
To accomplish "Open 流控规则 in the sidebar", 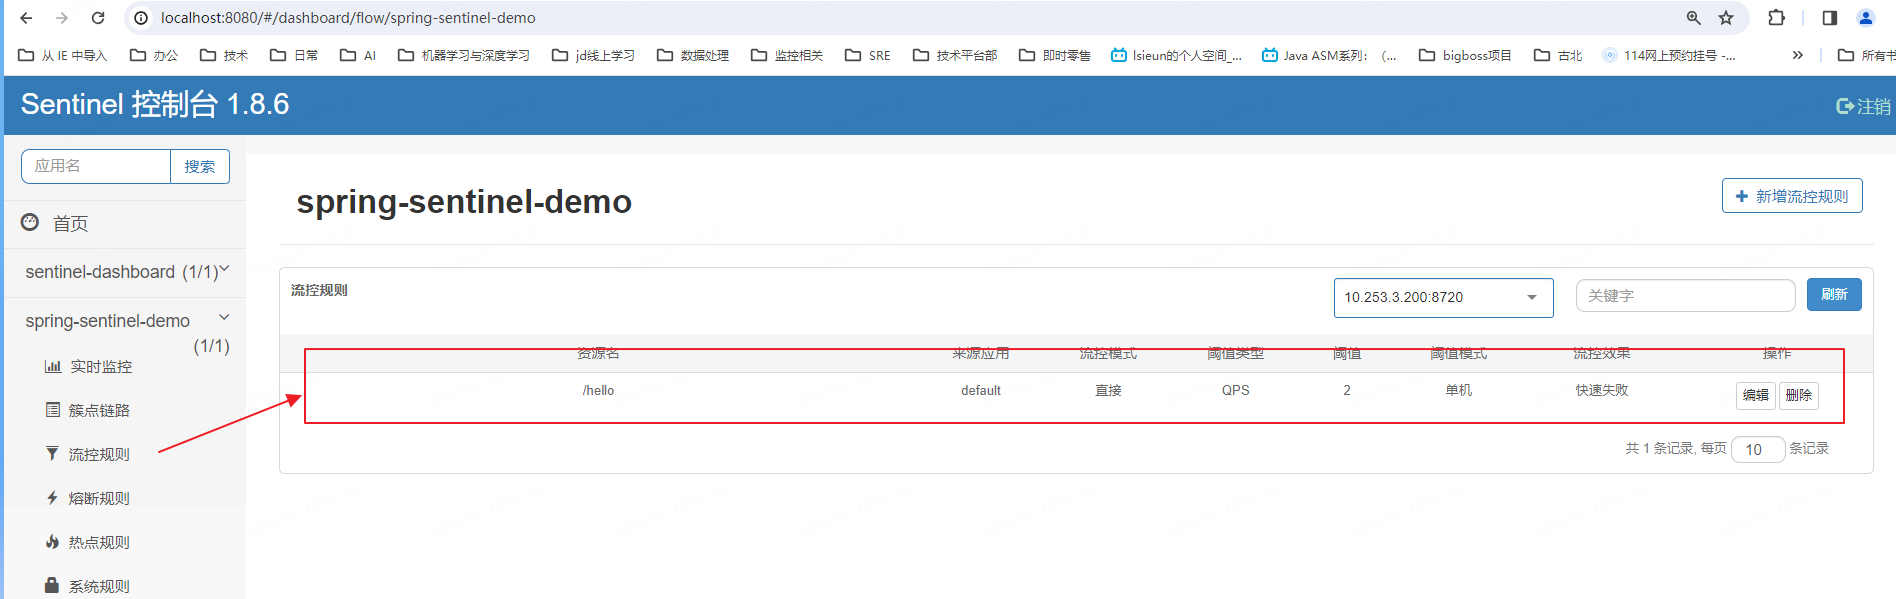I will point(88,455).
